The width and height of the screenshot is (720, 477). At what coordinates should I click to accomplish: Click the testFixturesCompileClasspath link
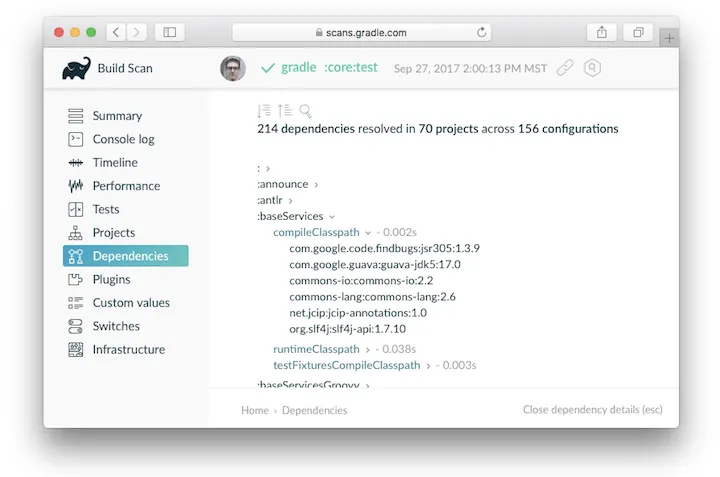pyautogui.click(x=347, y=365)
